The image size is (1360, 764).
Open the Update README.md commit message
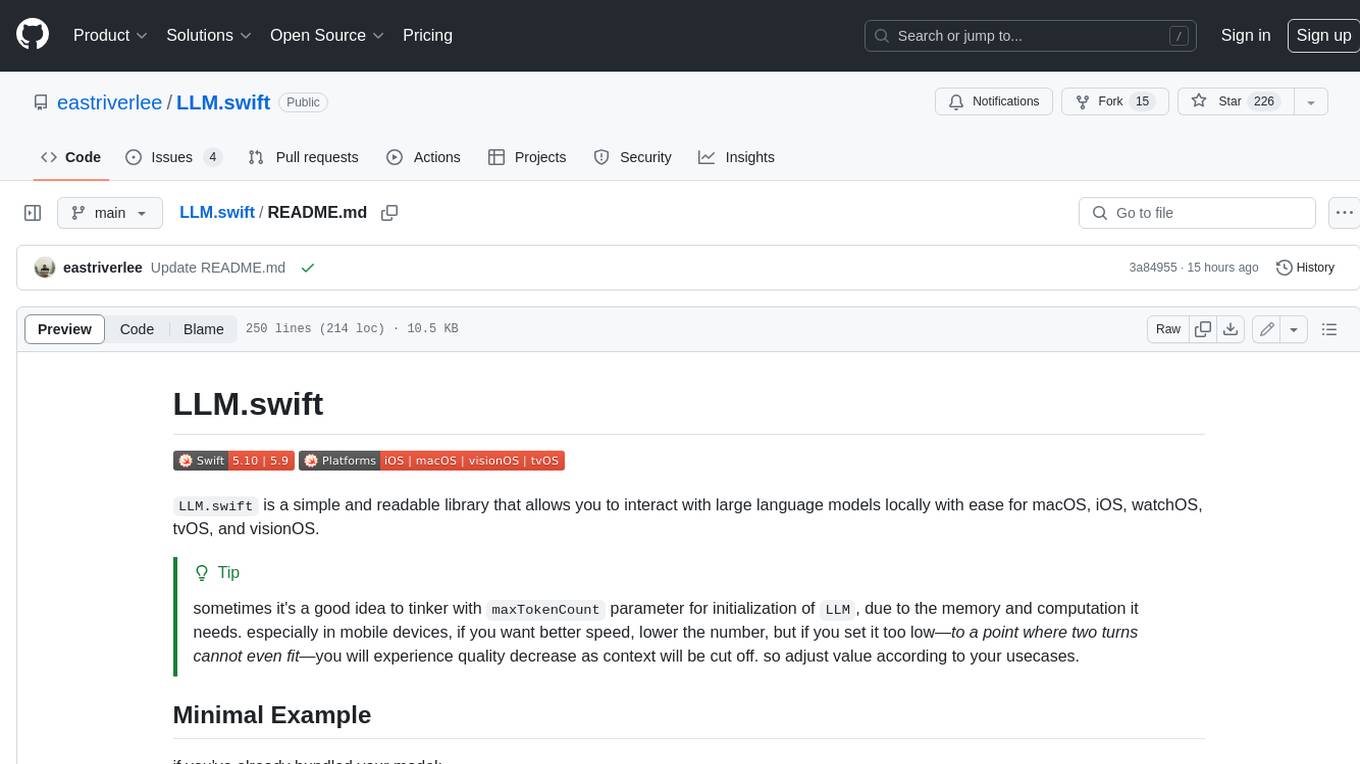(x=218, y=268)
